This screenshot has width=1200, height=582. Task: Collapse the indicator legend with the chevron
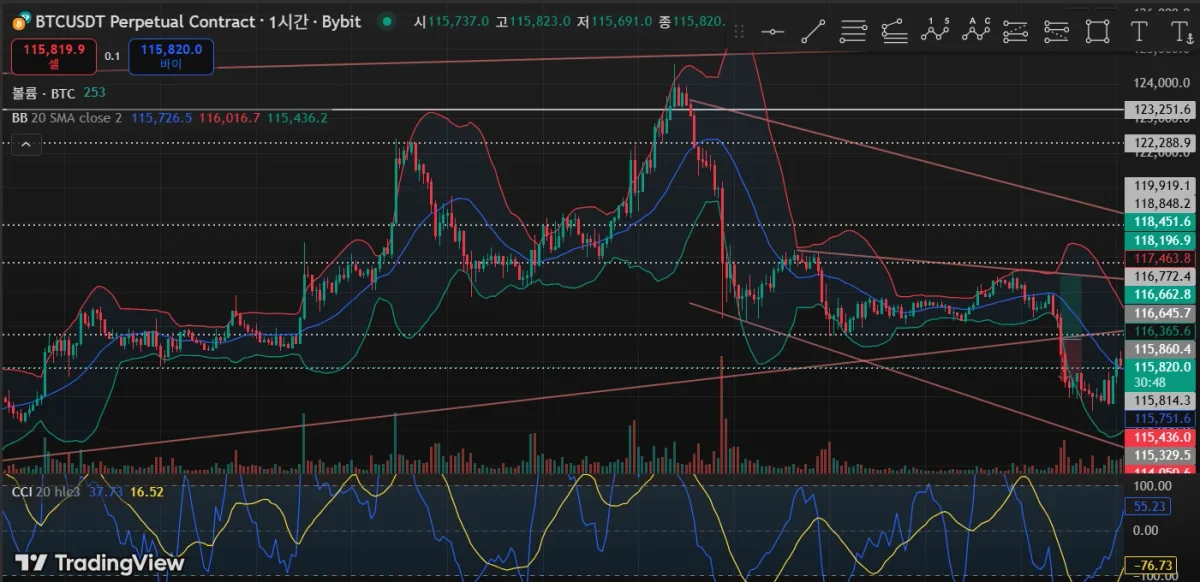click(x=26, y=145)
